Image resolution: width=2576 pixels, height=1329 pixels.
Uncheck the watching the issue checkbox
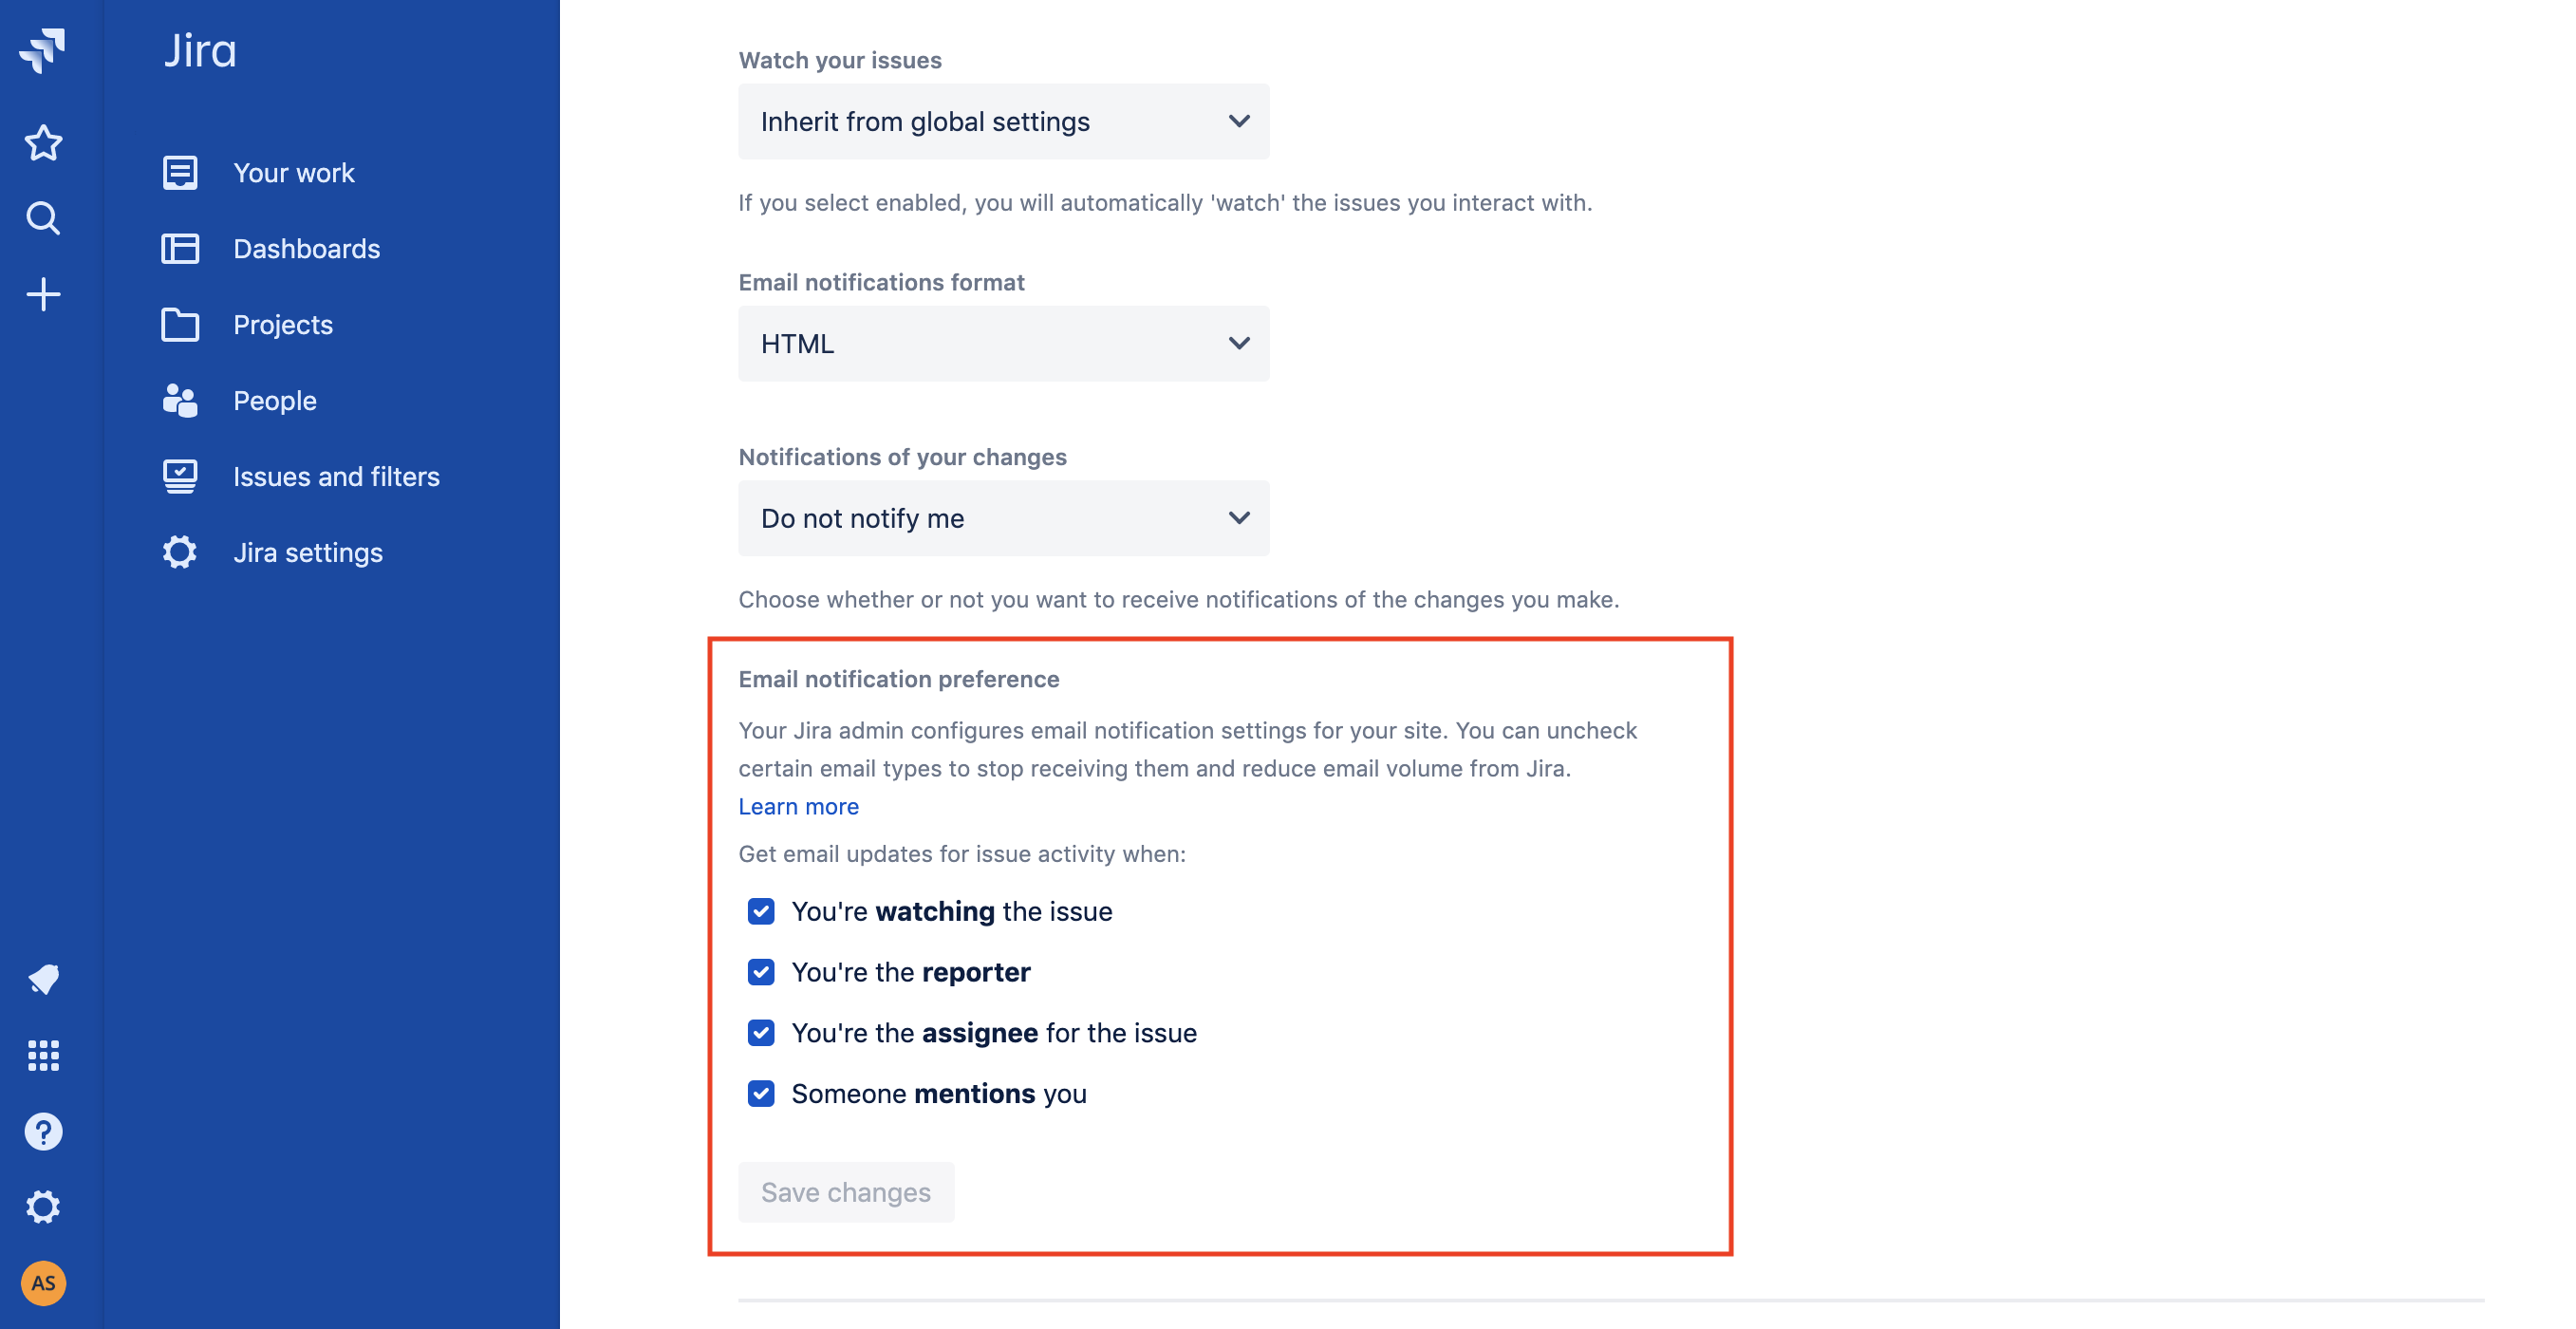(761, 911)
